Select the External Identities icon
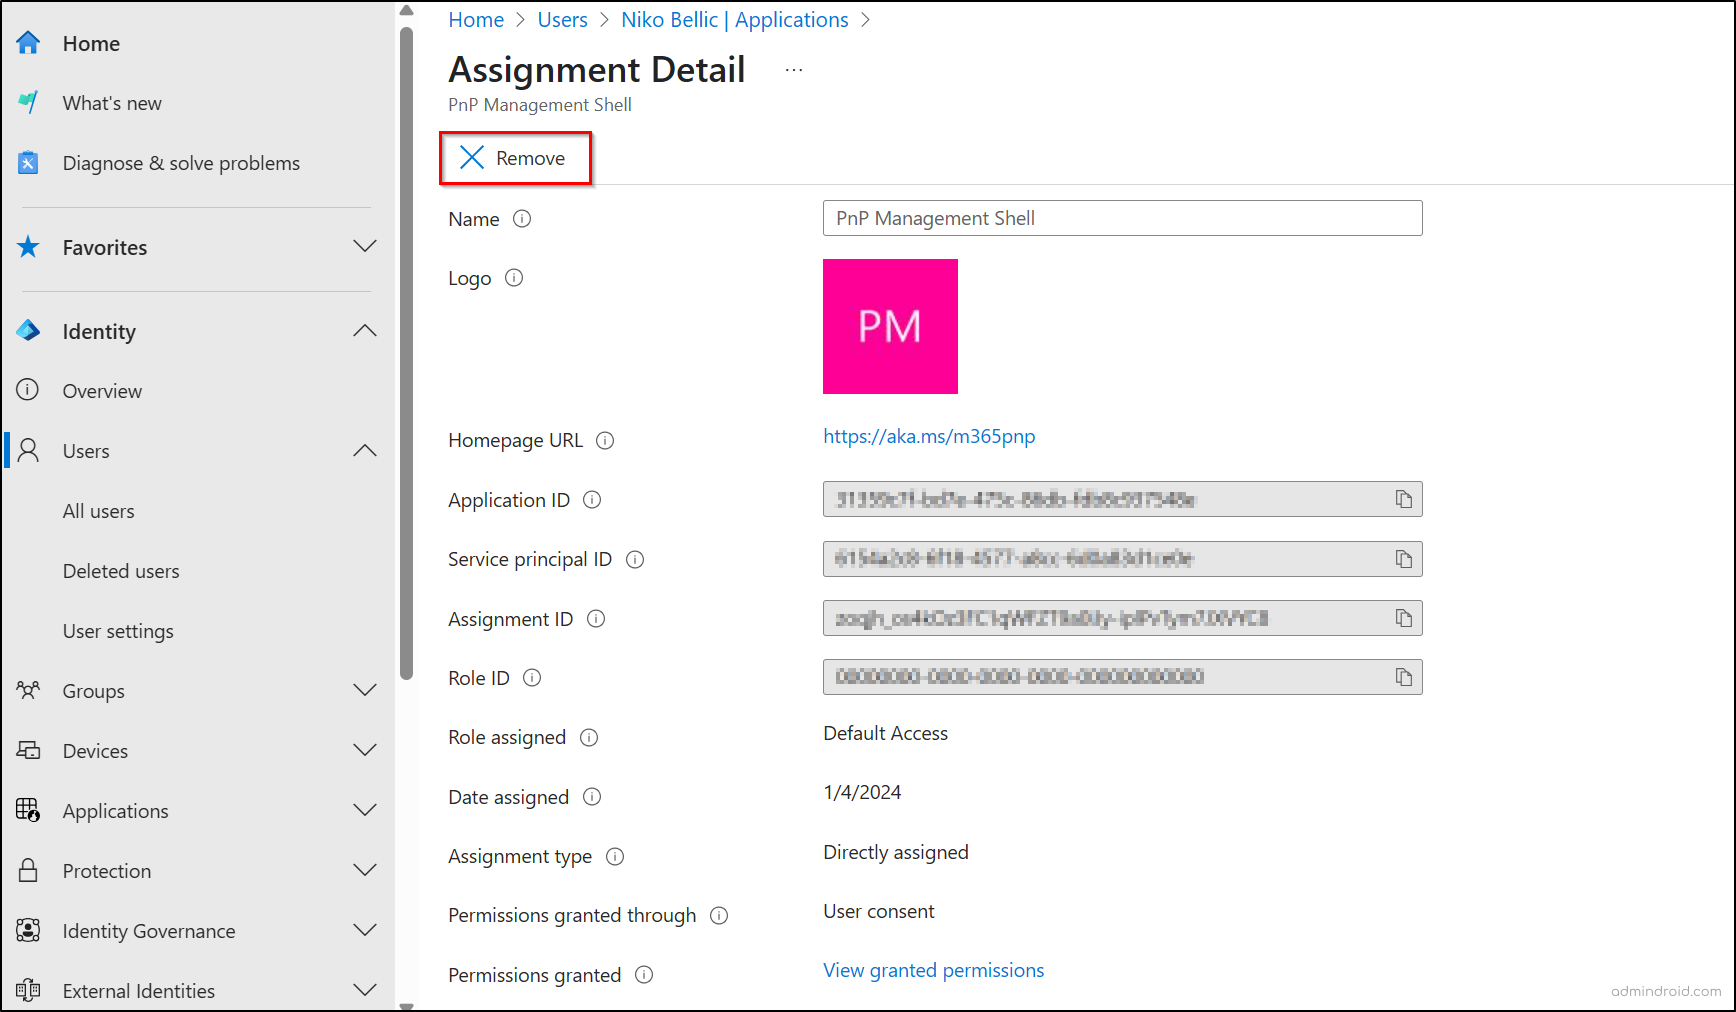This screenshot has width=1736, height=1012. pyautogui.click(x=28, y=990)
